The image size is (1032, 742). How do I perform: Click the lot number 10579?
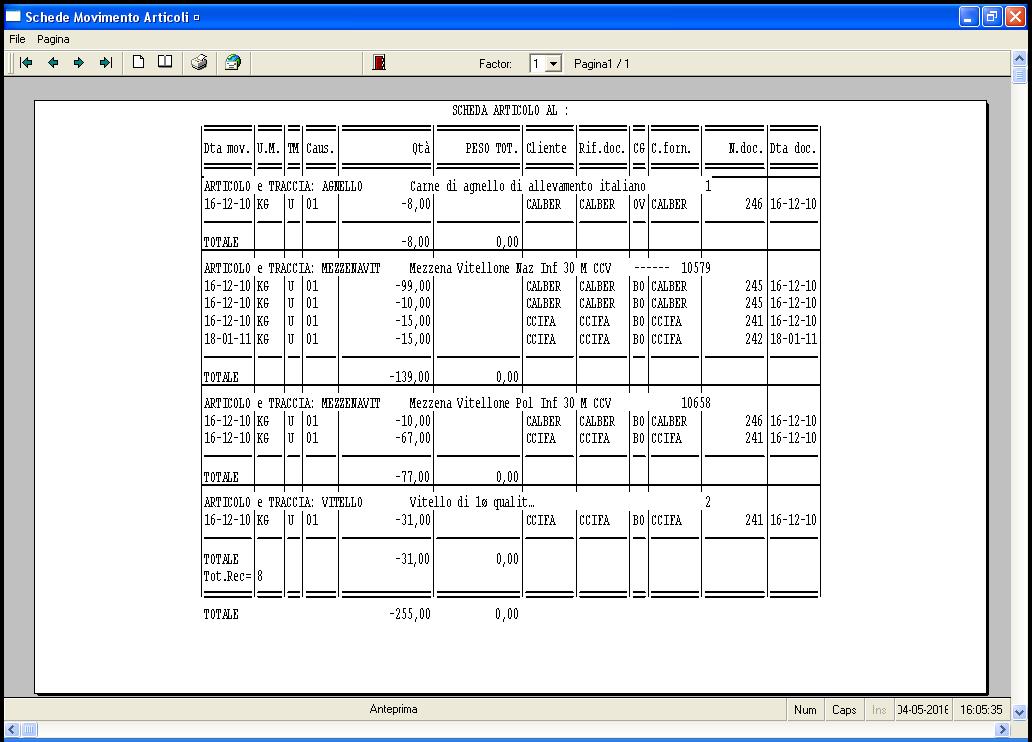coord(696,268)
